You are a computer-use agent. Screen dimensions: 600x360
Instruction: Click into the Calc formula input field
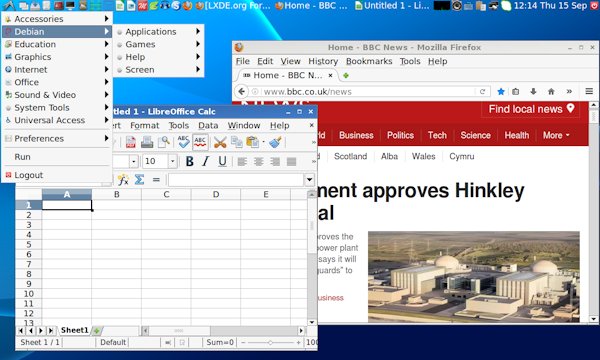[x=236, y=180]
